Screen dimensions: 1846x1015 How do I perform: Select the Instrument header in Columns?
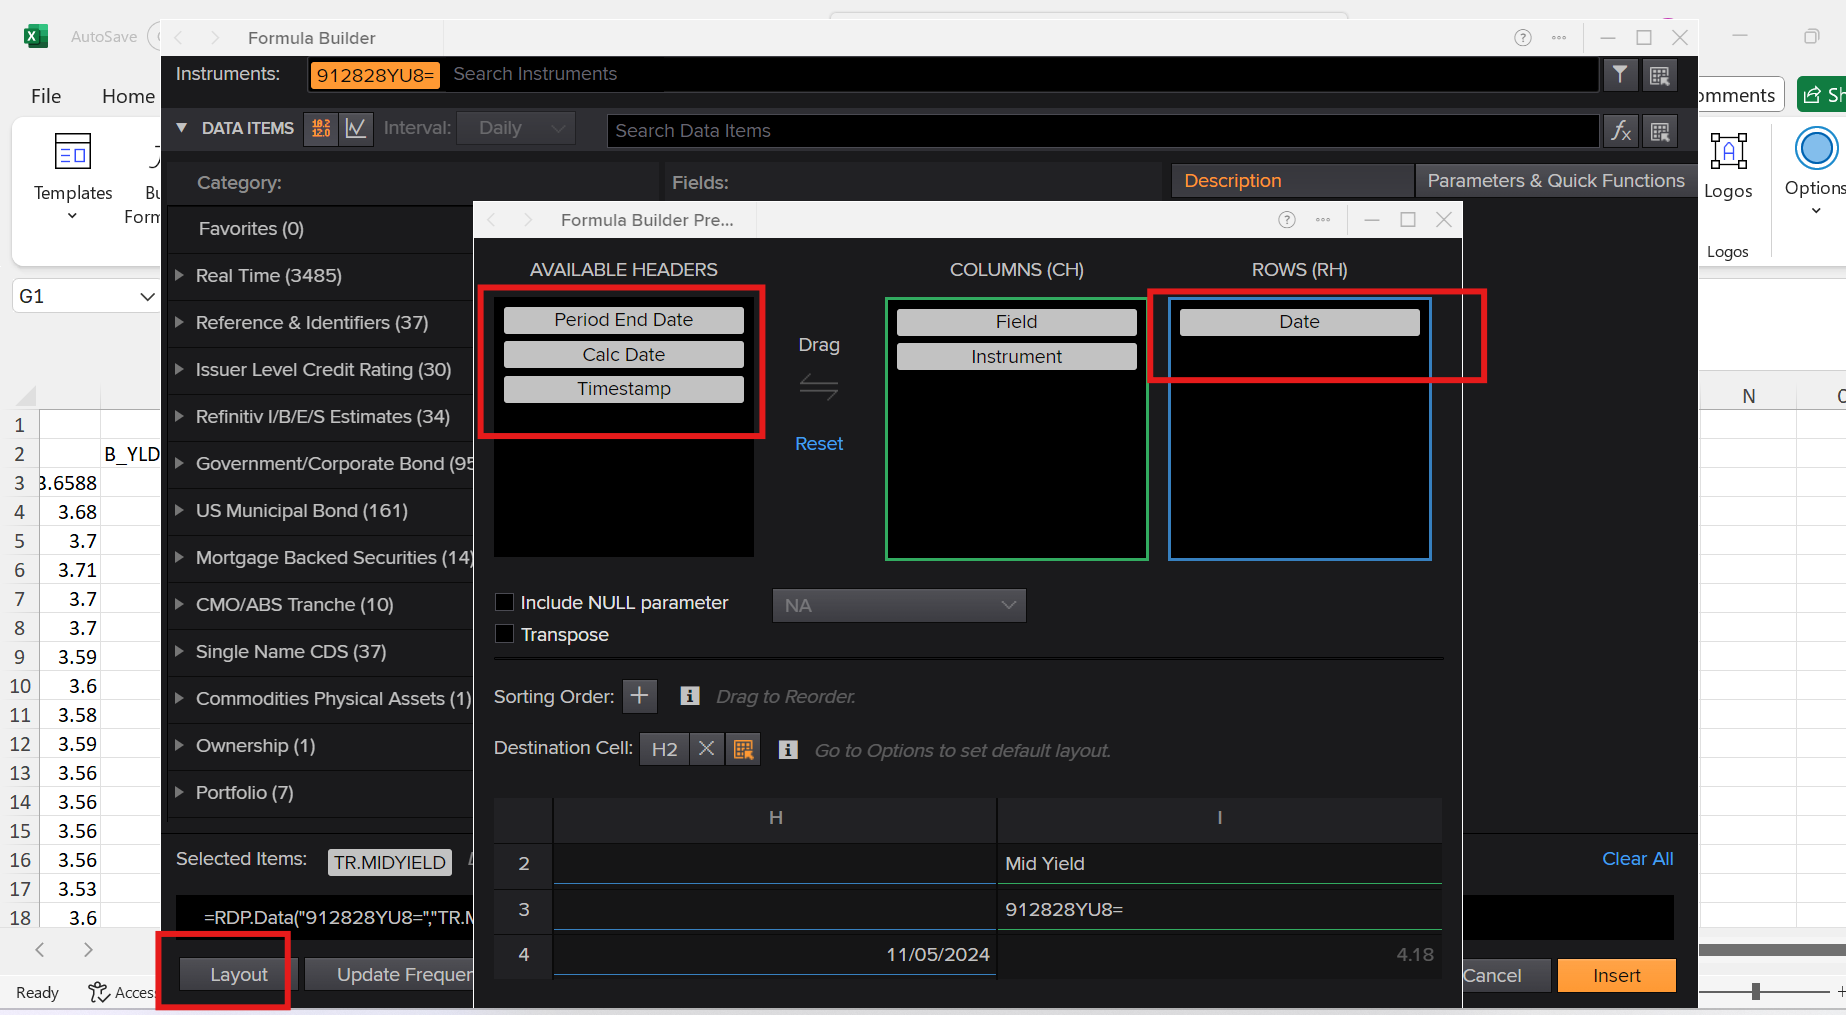click(1017, 357)
